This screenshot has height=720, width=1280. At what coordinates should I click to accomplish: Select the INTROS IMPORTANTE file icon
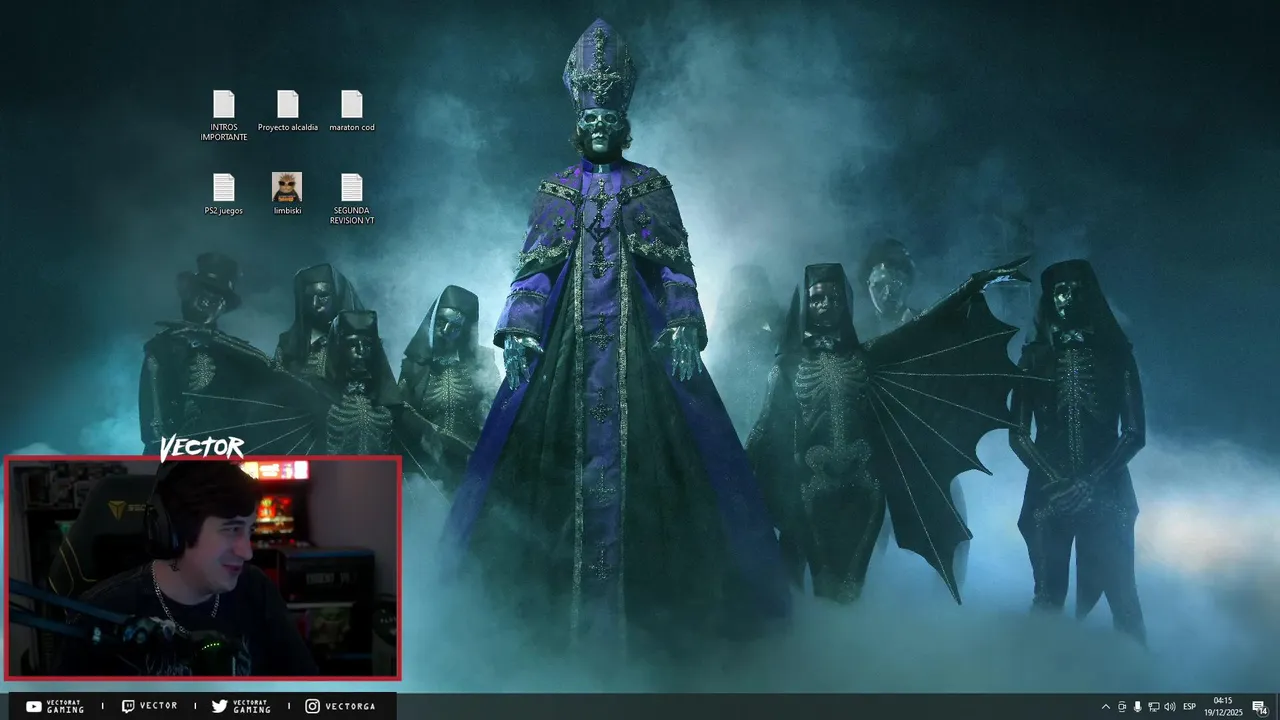tap(224, 104)
